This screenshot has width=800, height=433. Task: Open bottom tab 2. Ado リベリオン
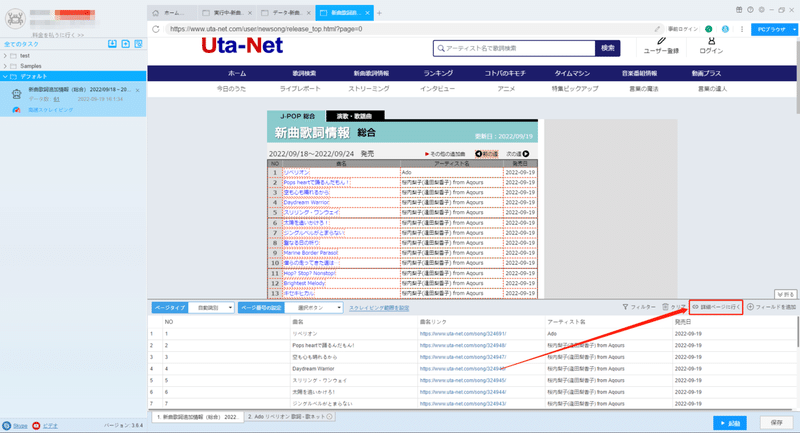pos(290,417)
